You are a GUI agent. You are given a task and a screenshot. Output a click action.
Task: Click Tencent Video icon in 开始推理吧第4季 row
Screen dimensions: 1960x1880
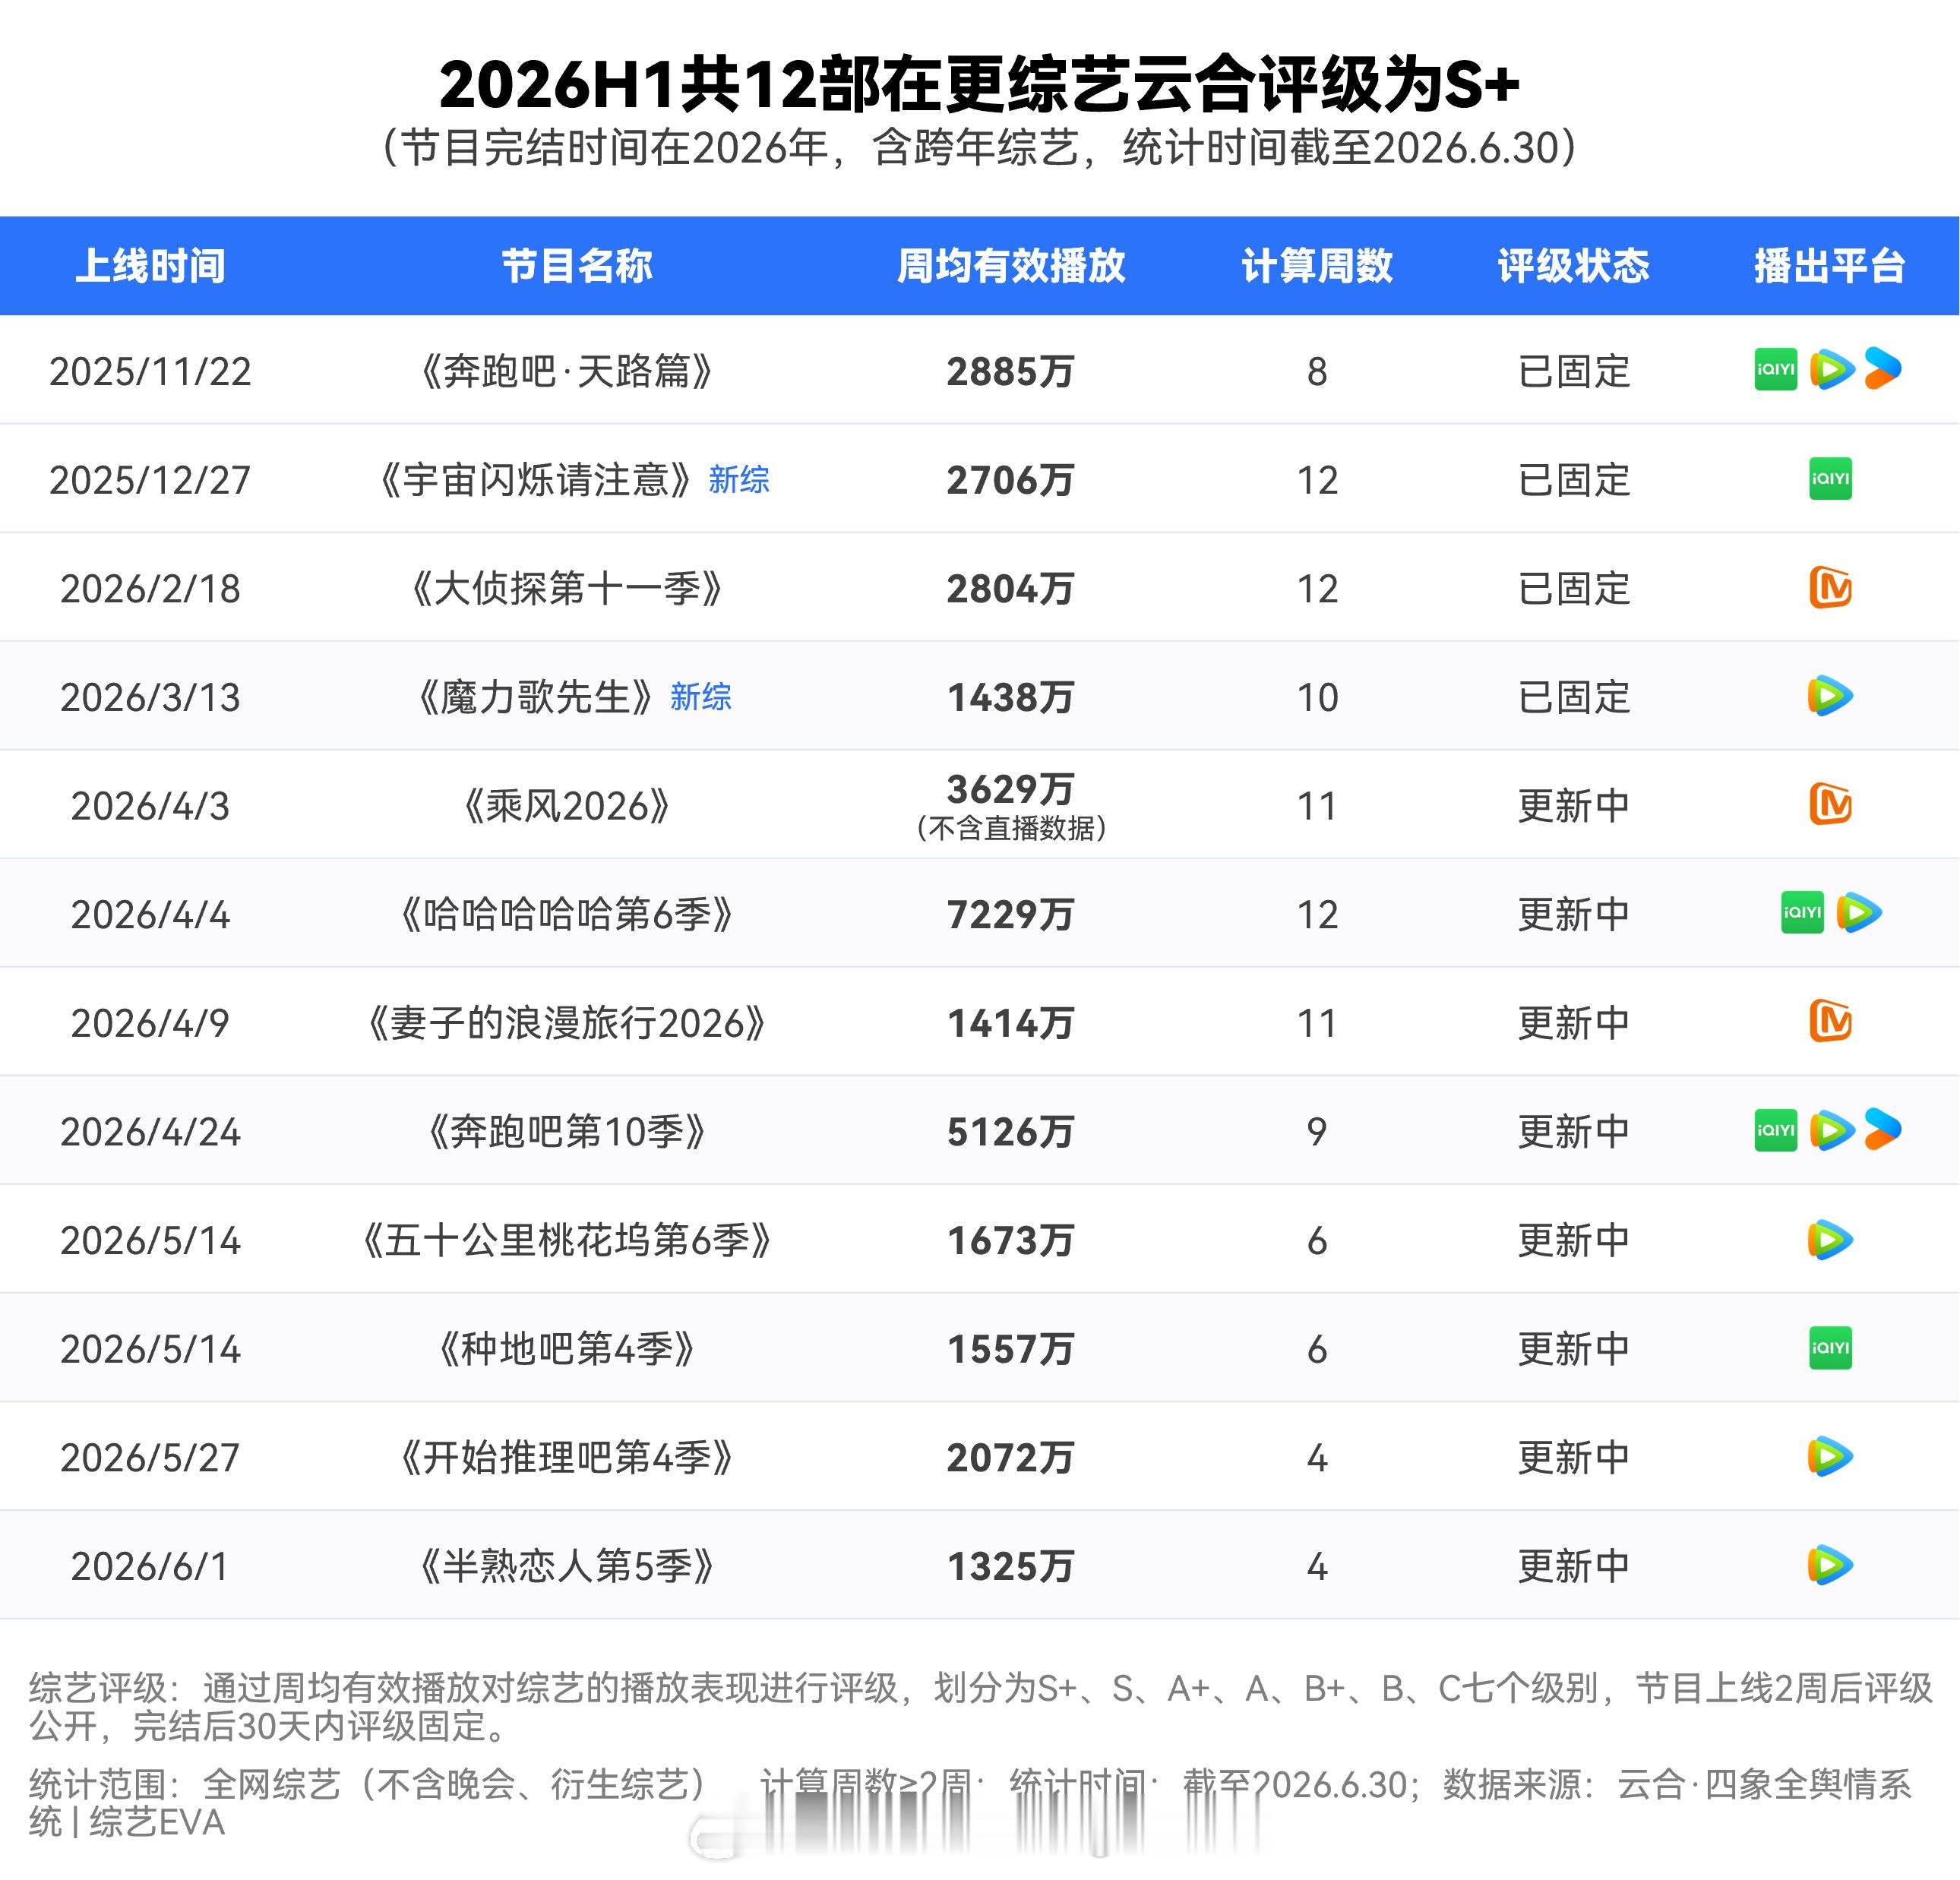point(1831,1457)
